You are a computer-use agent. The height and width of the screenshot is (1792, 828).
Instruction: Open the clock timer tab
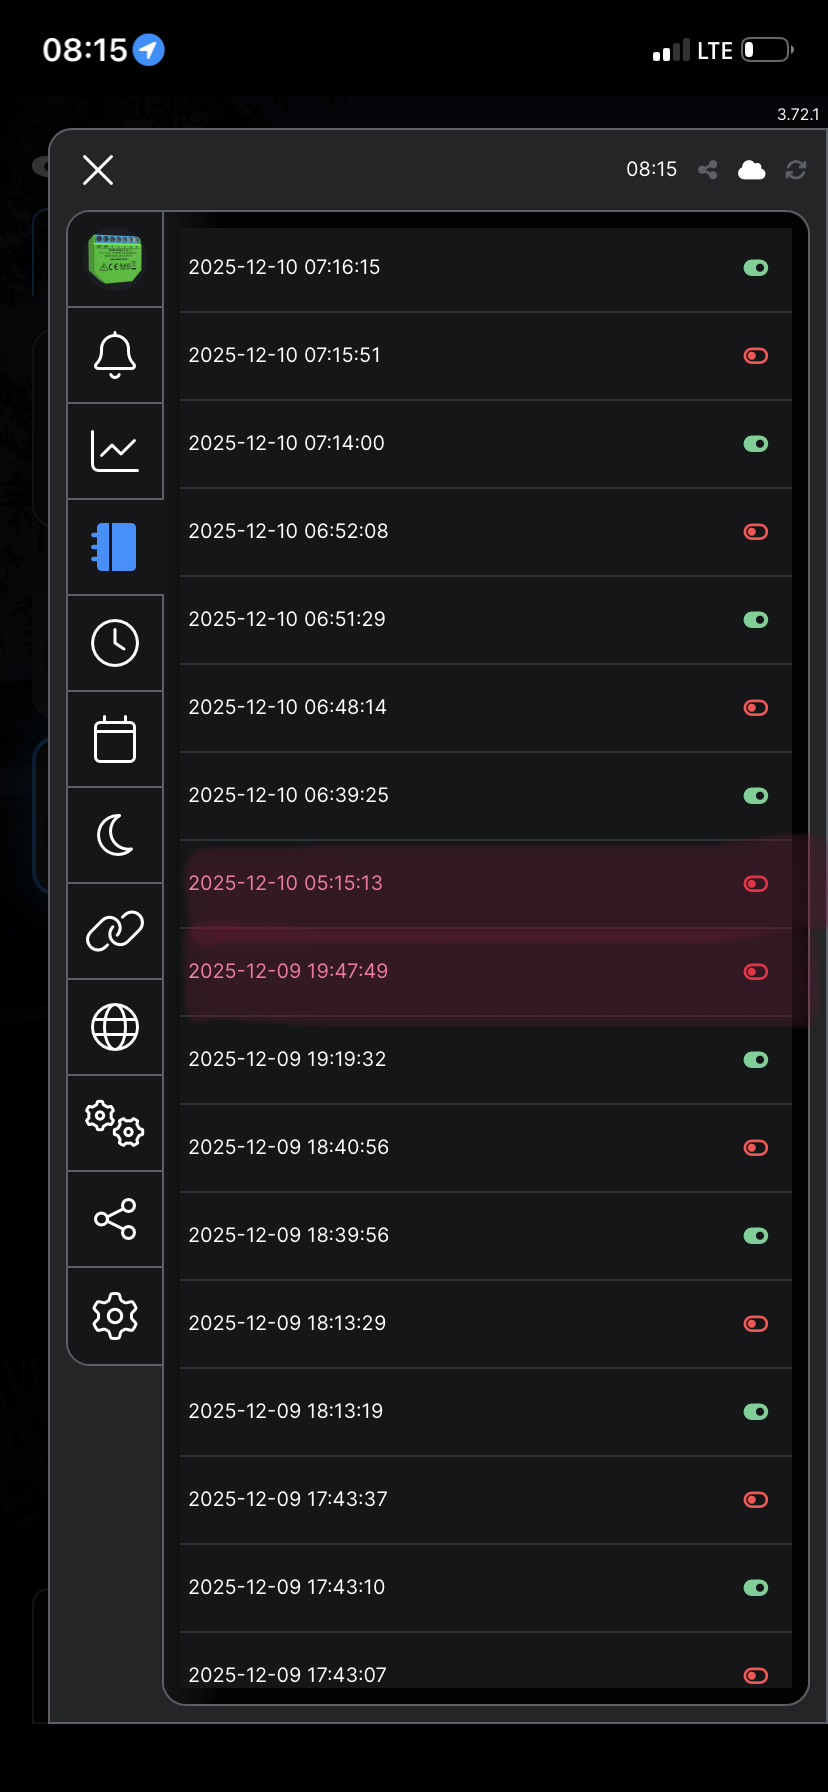(x=115, y=643)
